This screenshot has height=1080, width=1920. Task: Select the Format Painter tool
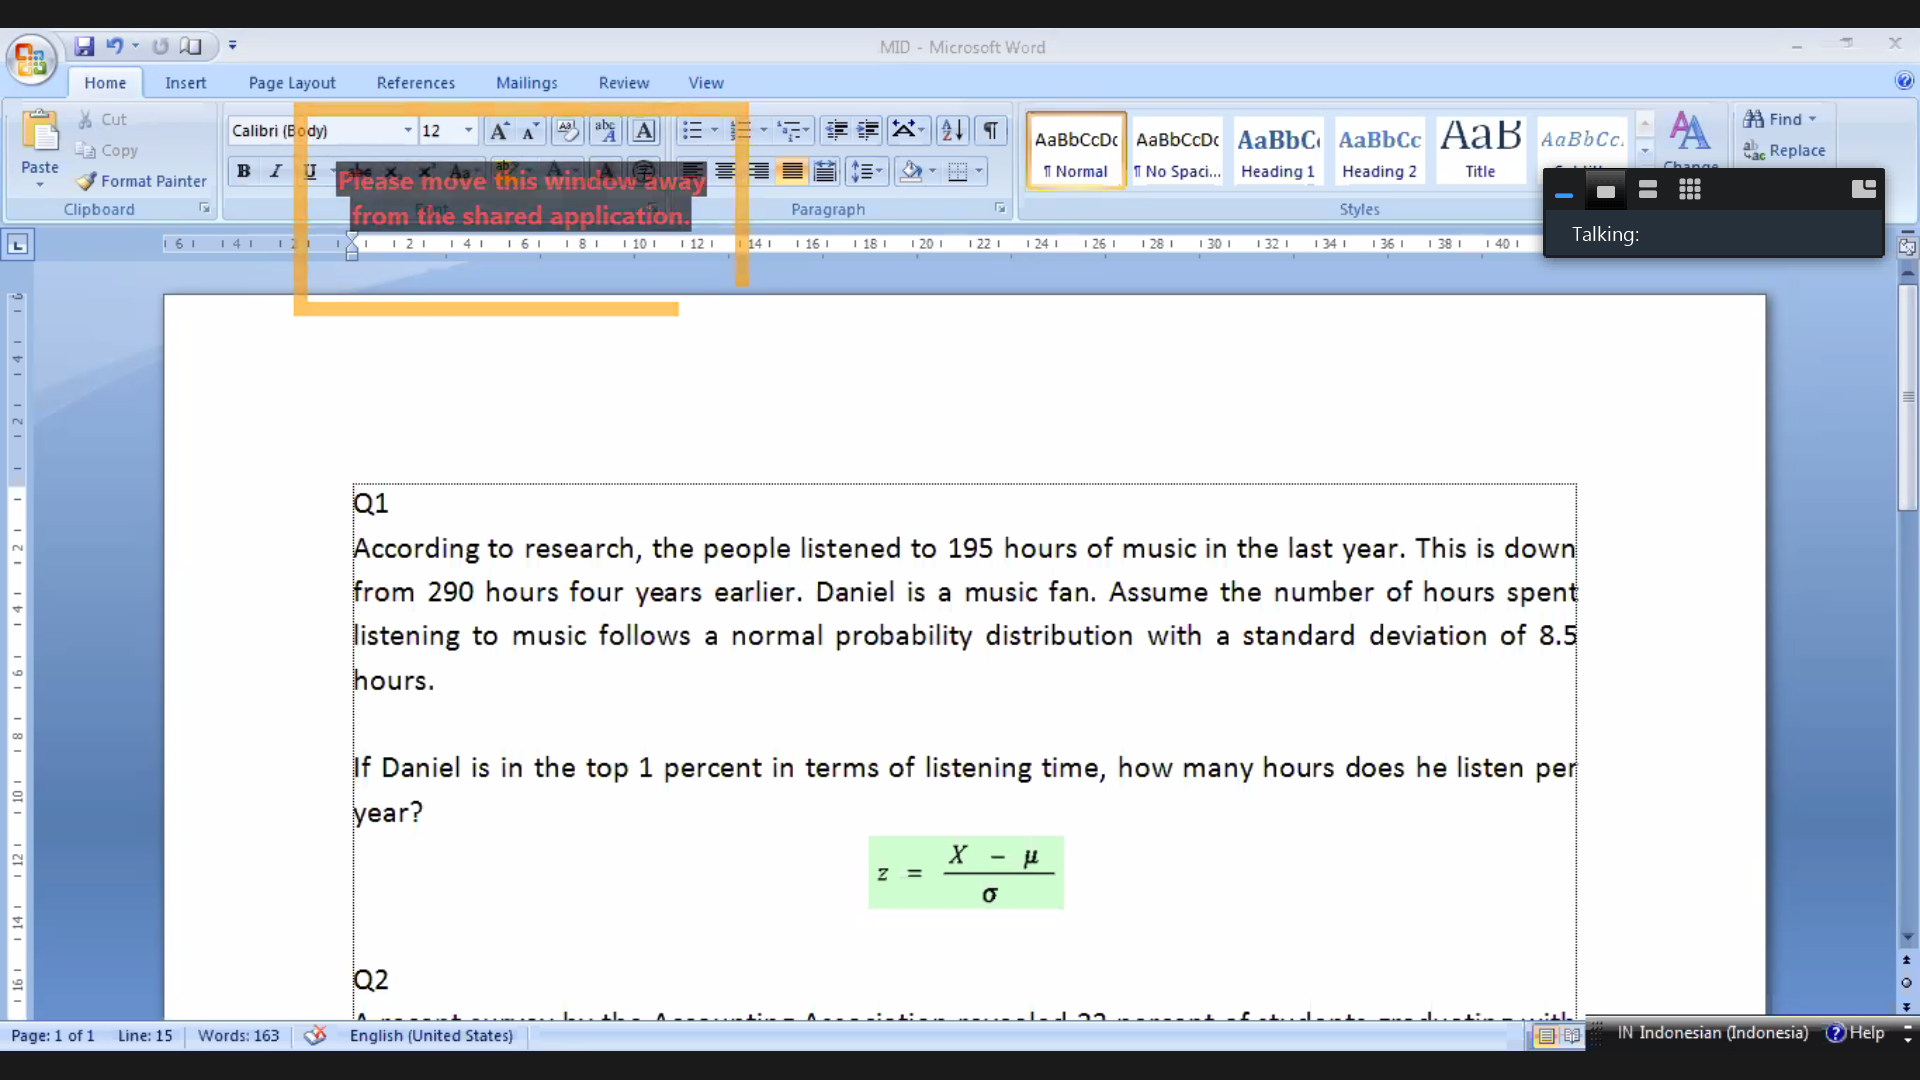pyautogui.click(x=141, y=181)
